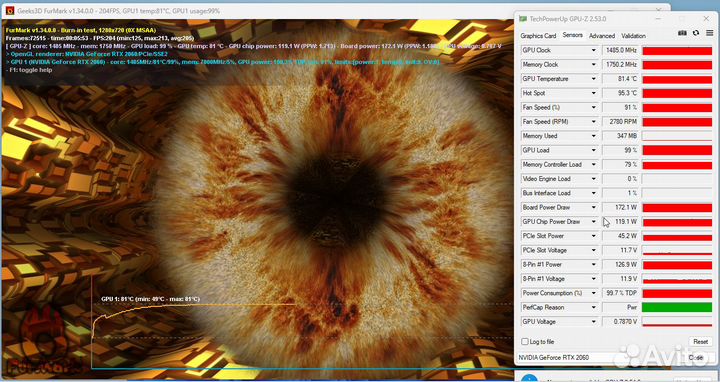
Task: Click the GPU Voltage value 0.7870 V
Action: point(620,321)
